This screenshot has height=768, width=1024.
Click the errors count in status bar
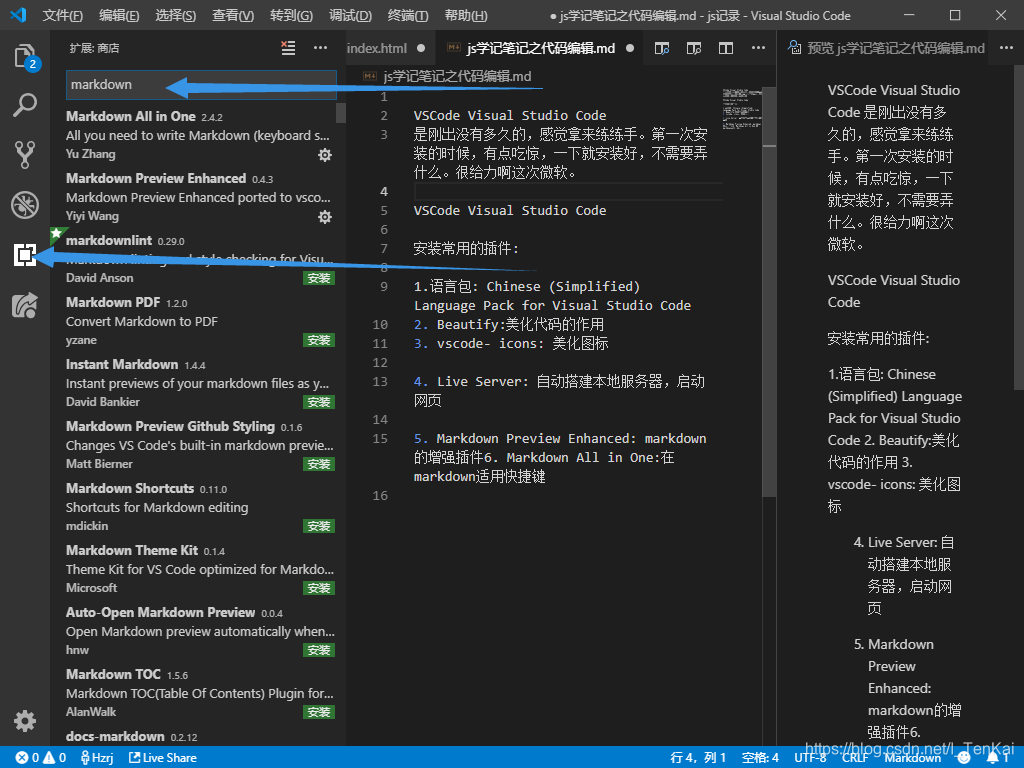click(27, 758)
